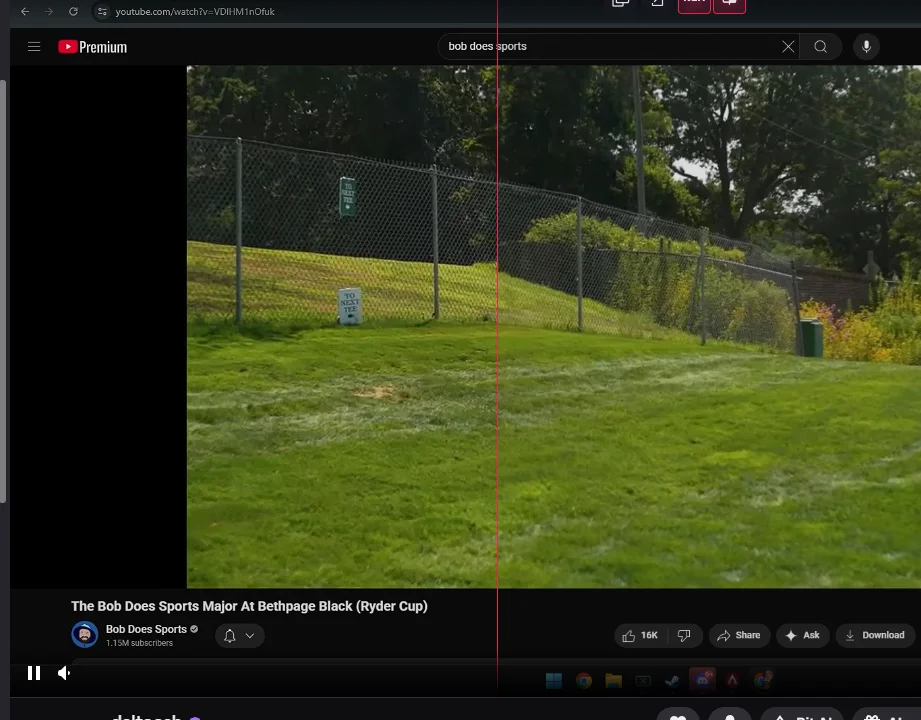Screen dimensions: 921x720
Task: Open File Explorer from the taskbar
Action: [613, 681]
